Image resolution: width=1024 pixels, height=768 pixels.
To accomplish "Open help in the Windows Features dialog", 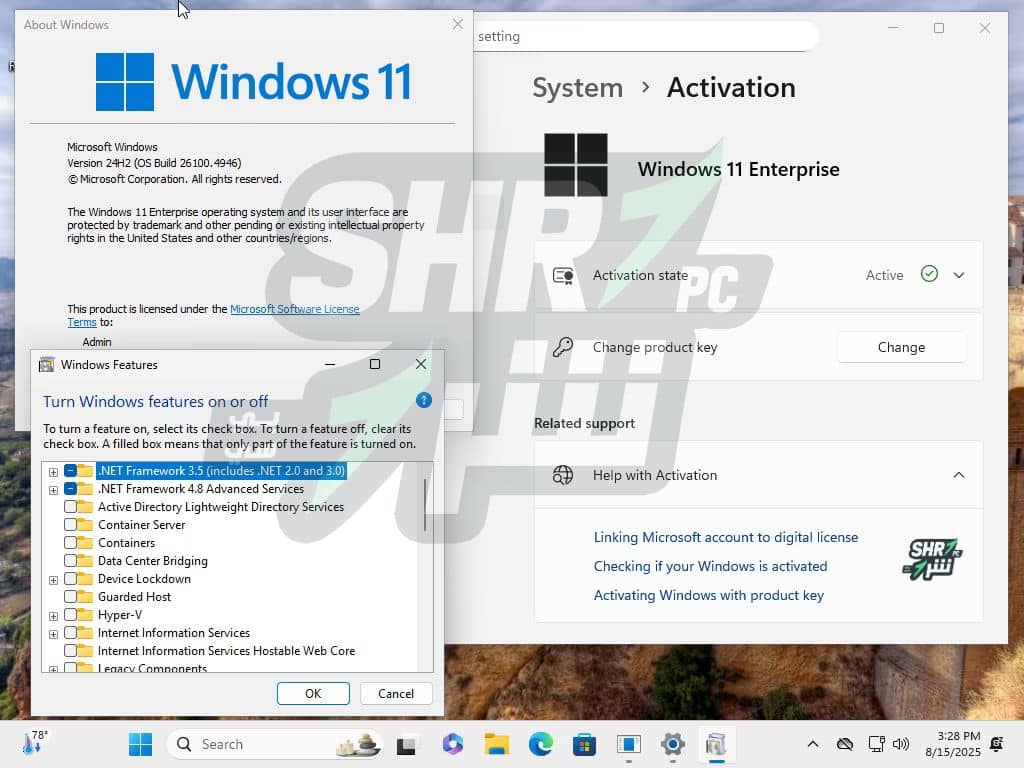I will [x=424, y=400].
